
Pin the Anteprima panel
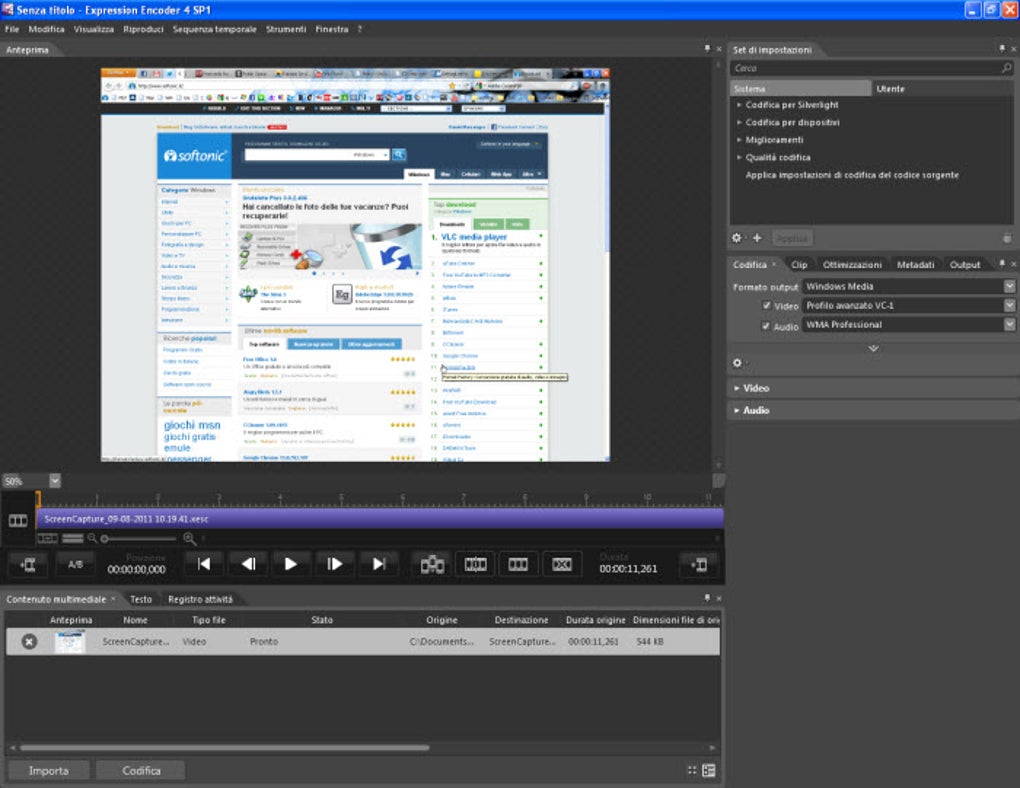(x=707, y=49)
